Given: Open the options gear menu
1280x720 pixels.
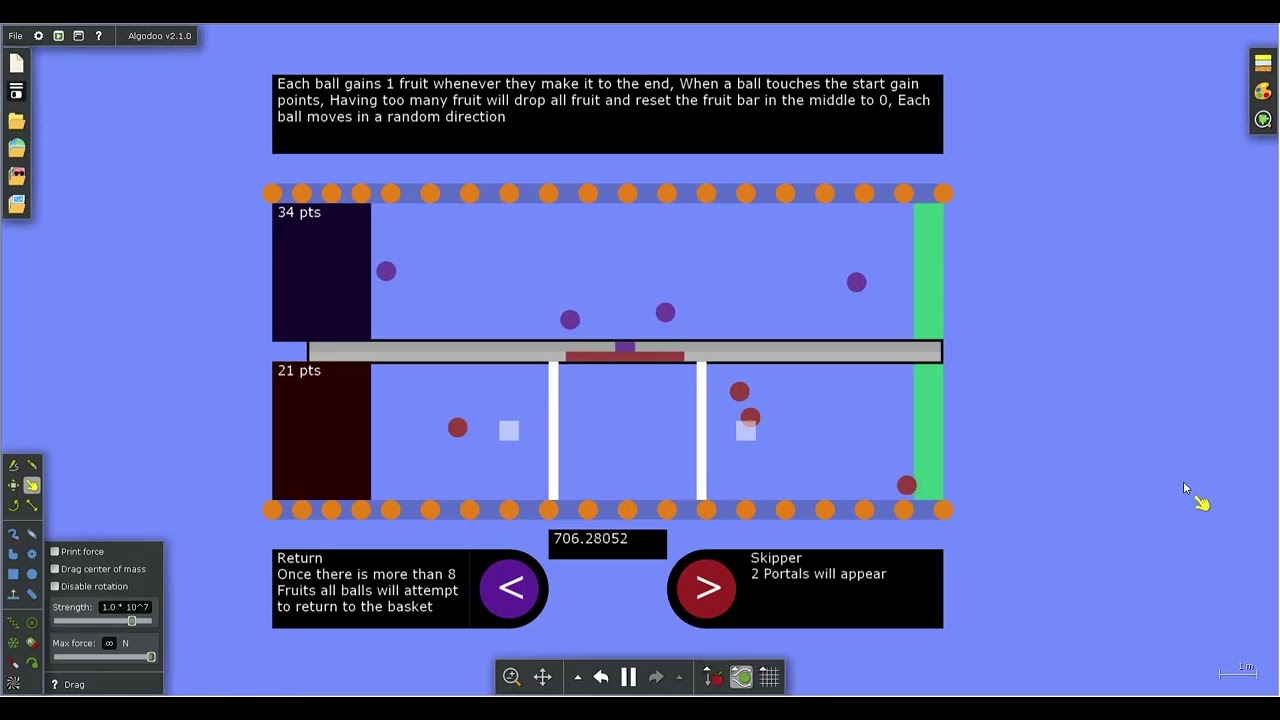Looking at the screenshot, I should (x=38, y=36).
